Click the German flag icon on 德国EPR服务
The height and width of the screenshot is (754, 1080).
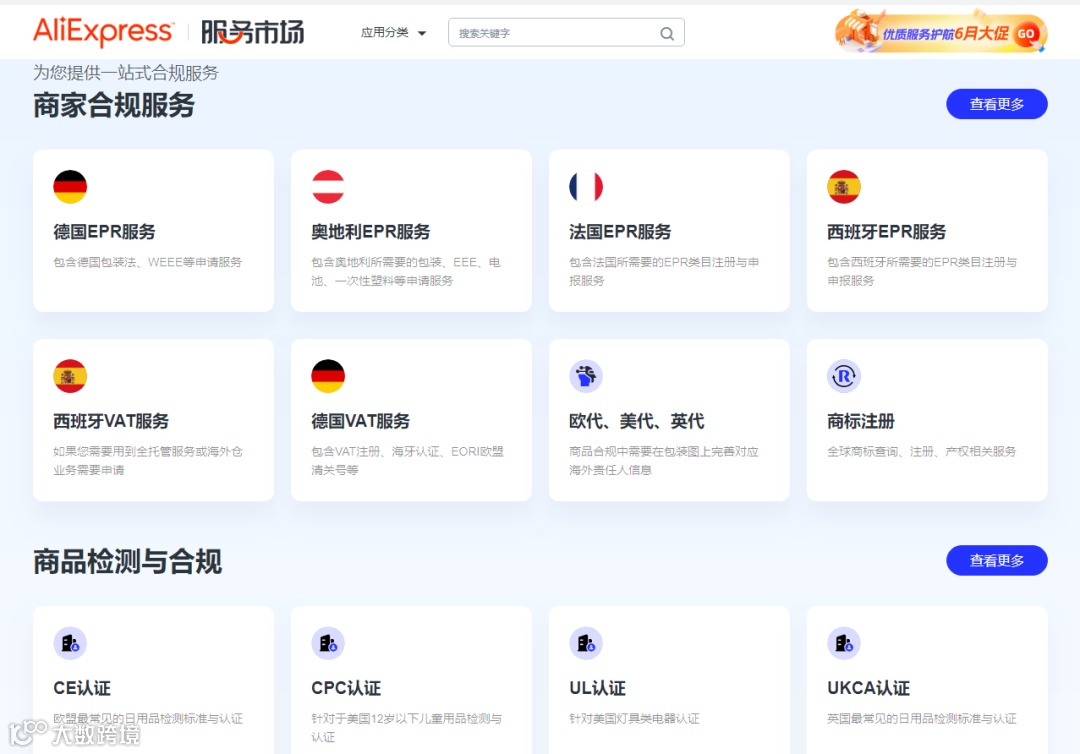coord(70,187)
